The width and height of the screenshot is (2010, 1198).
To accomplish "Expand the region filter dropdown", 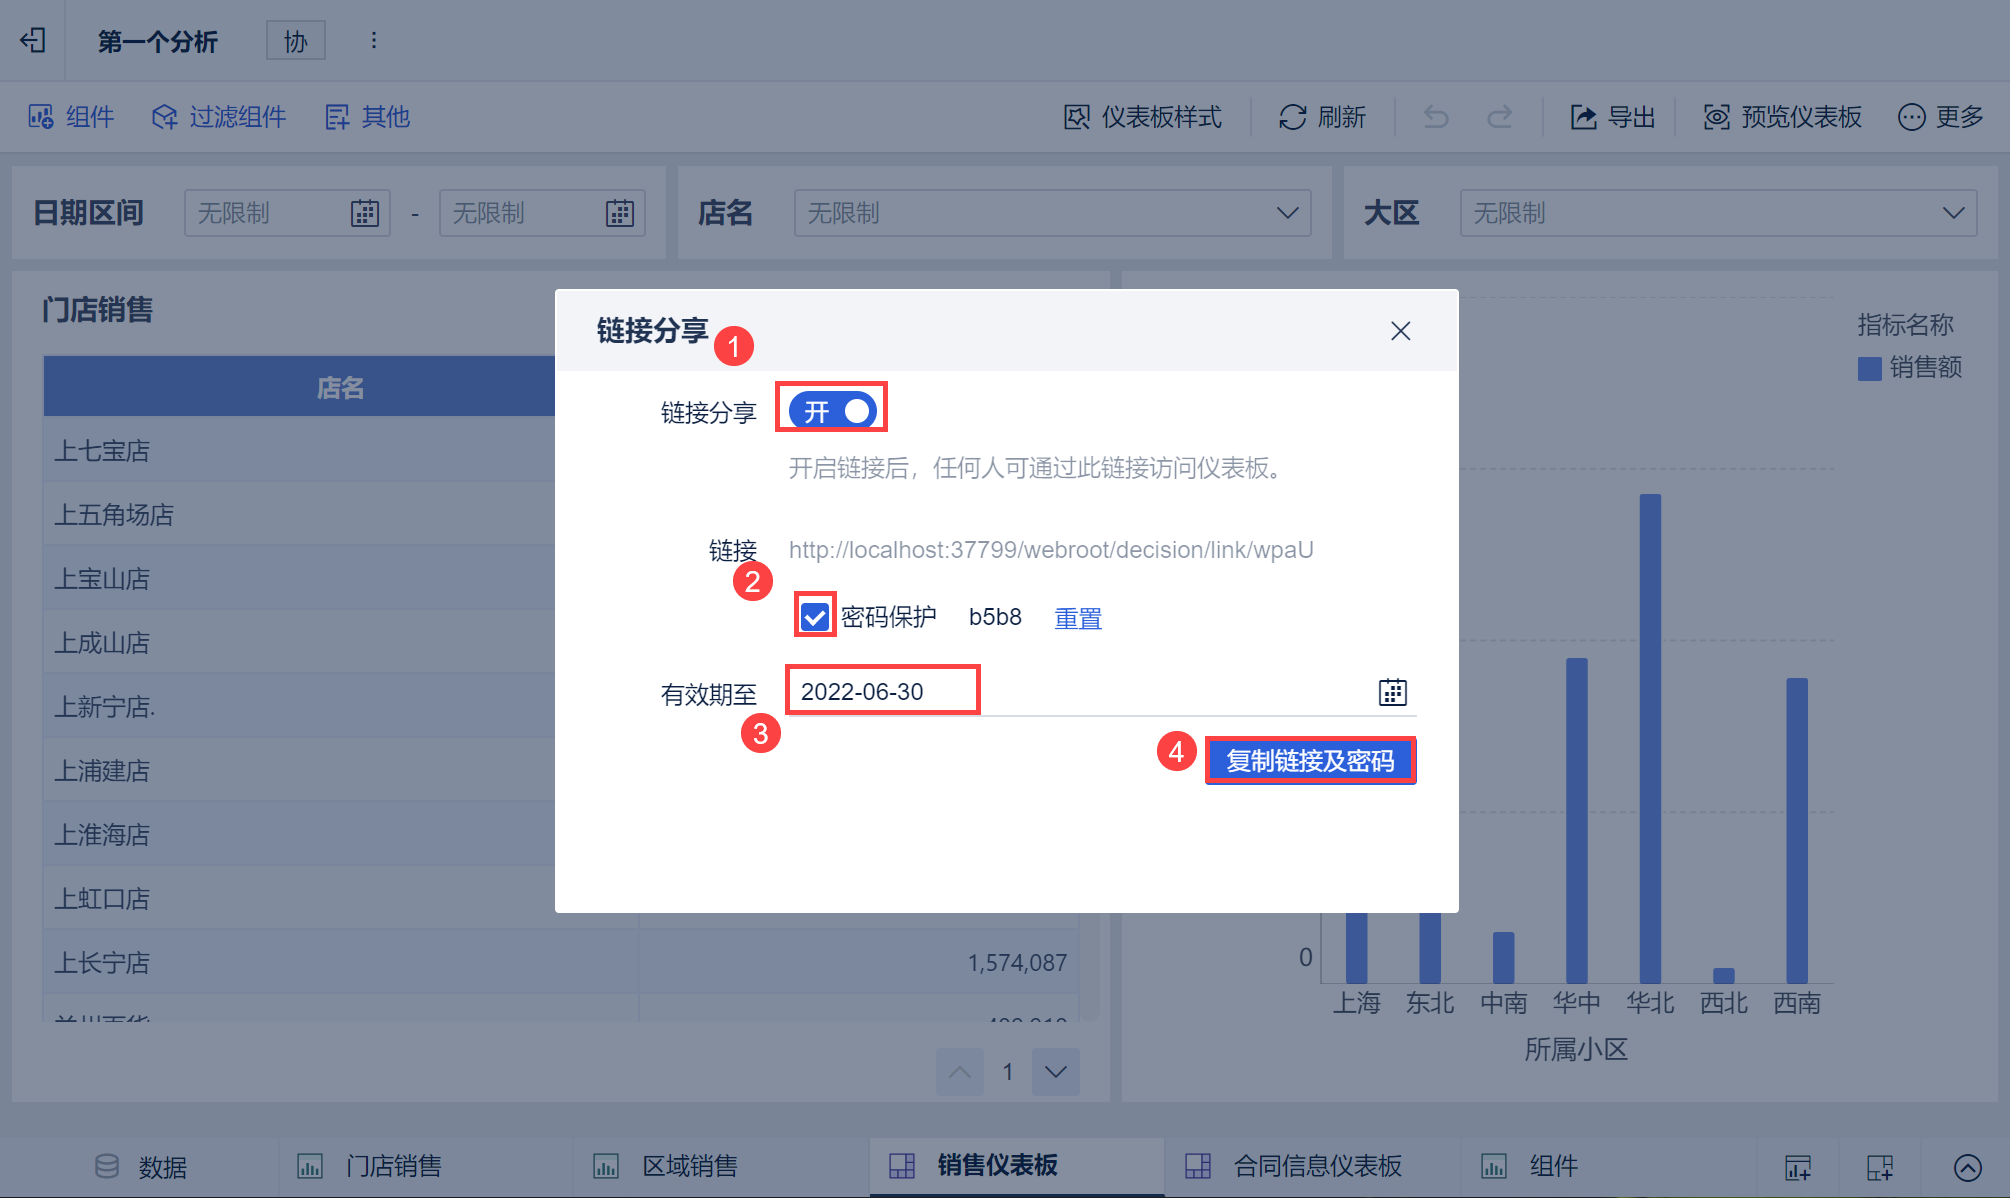I will (1953, 213).
